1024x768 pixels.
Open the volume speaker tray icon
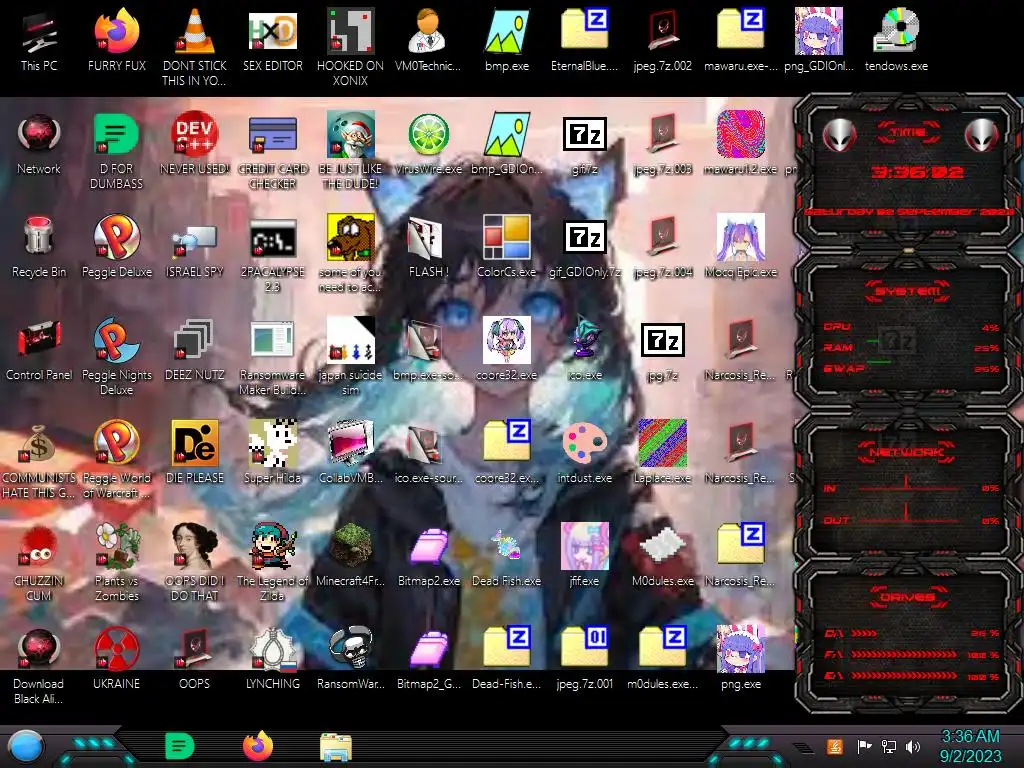pyautogui.click(x=912, y=746)
